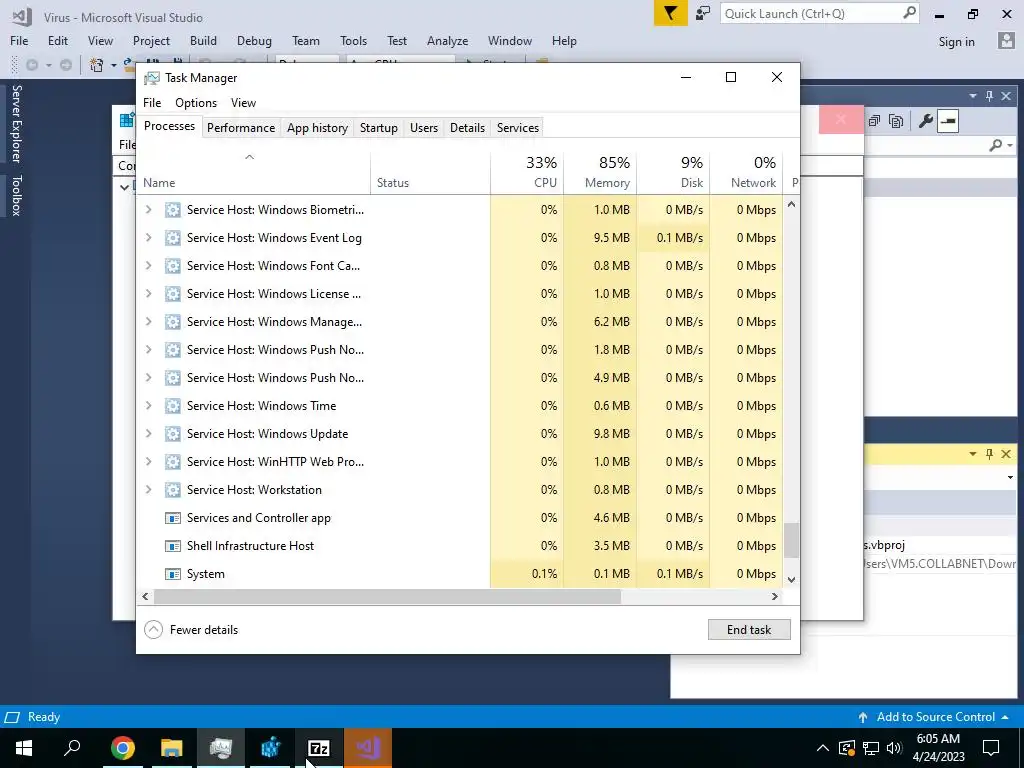Open the Action Center notification icon
The width and height of the screenshot is (1024, 768).
click(x=991, y=748)
